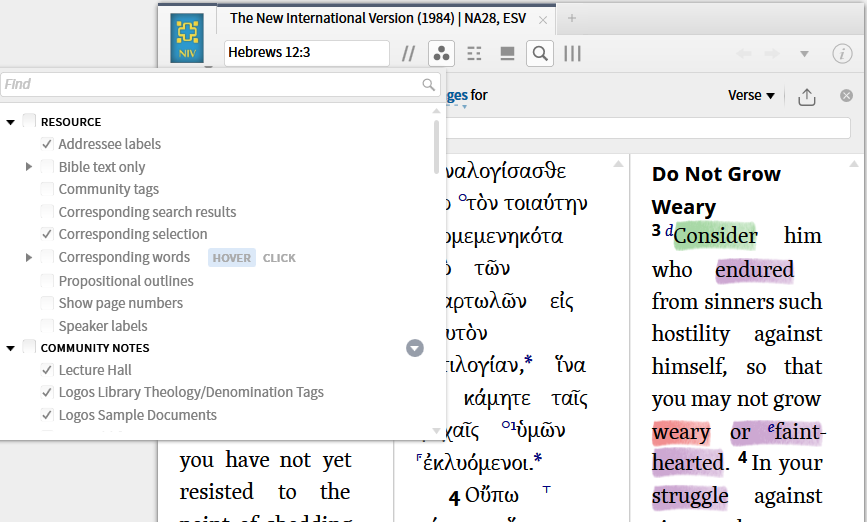Click the back navigation arrow
The height and width of the screenshot is (522, 867).
(744, 54)
